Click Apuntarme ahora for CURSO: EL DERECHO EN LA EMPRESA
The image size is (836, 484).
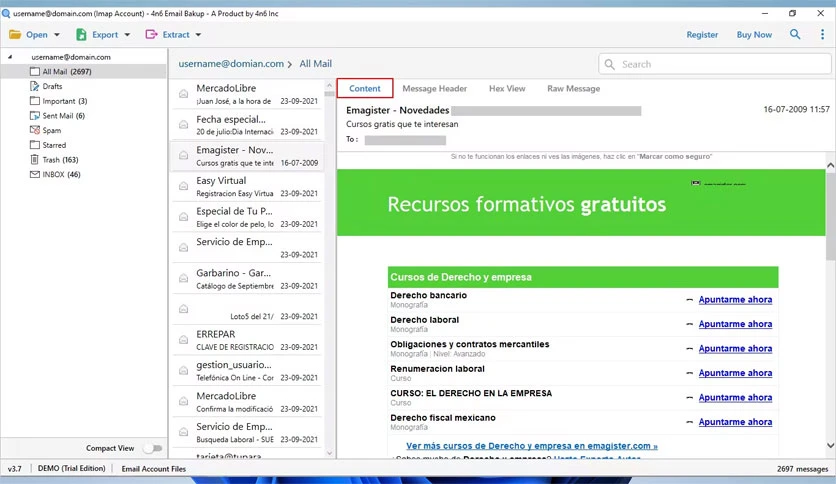pos(735,398)
